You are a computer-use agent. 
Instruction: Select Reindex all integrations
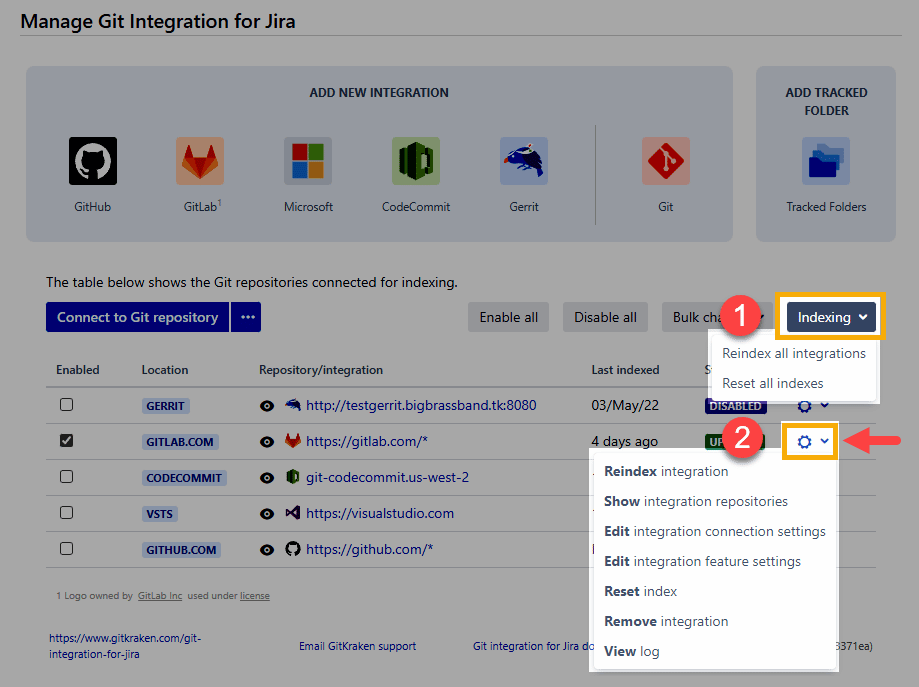tap(794, 353)
